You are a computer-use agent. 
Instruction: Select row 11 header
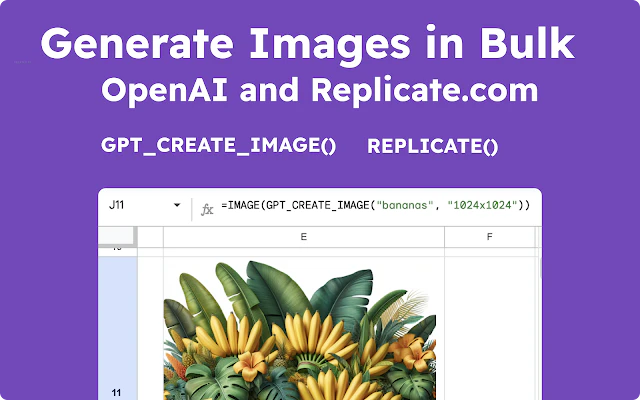tap(117, 392)
